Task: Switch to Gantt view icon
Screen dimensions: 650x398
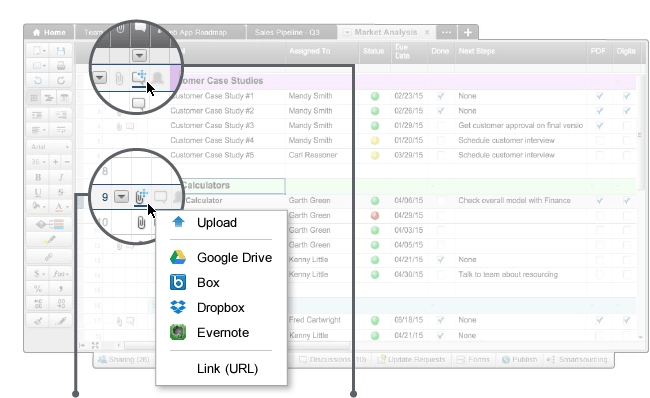Action: tap(49, 98)
